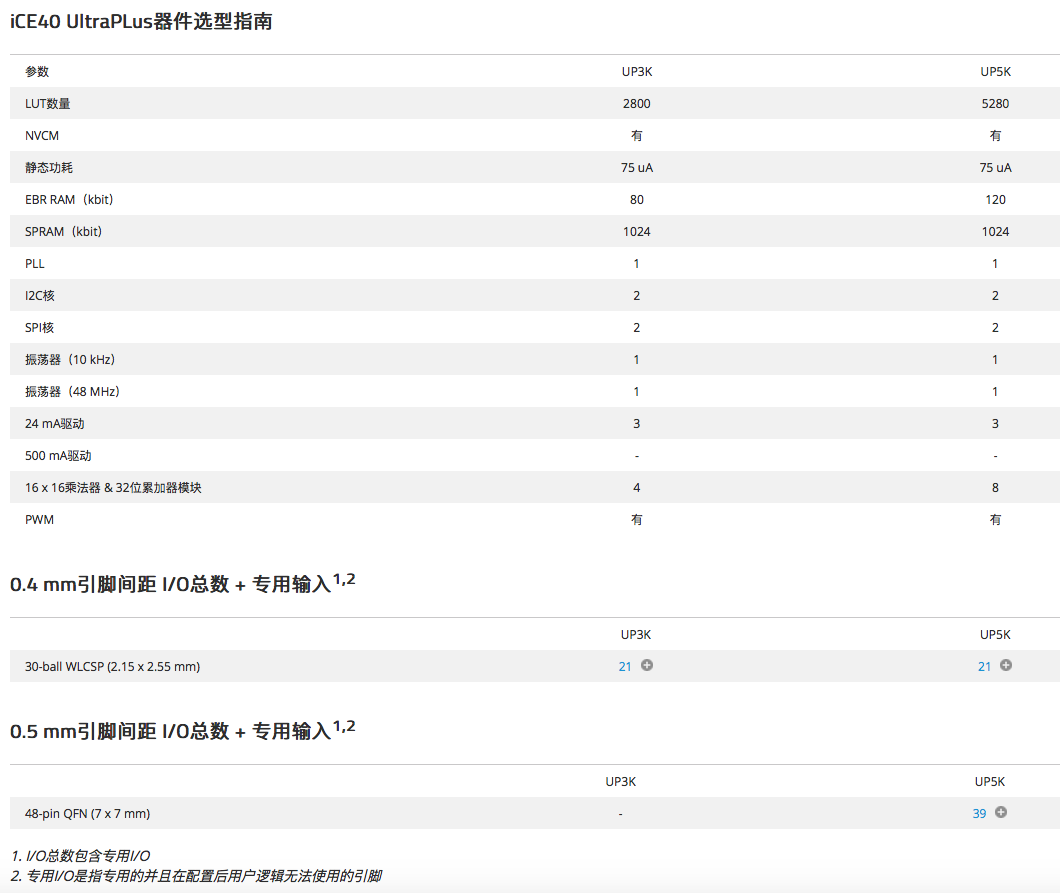Select the PLL row label
The width and height of the screenshot is (1060, 893).
pos(34,264)
